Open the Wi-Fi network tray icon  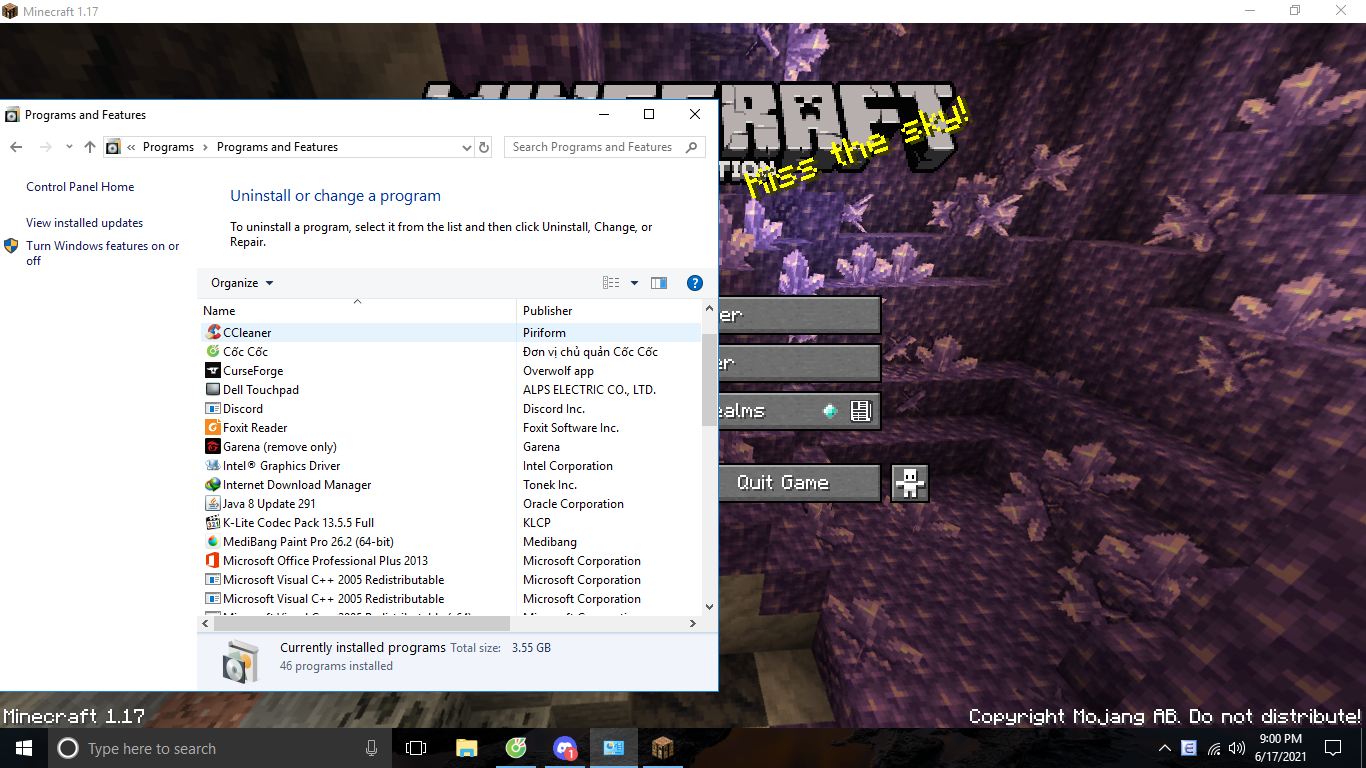point(1214,748)
